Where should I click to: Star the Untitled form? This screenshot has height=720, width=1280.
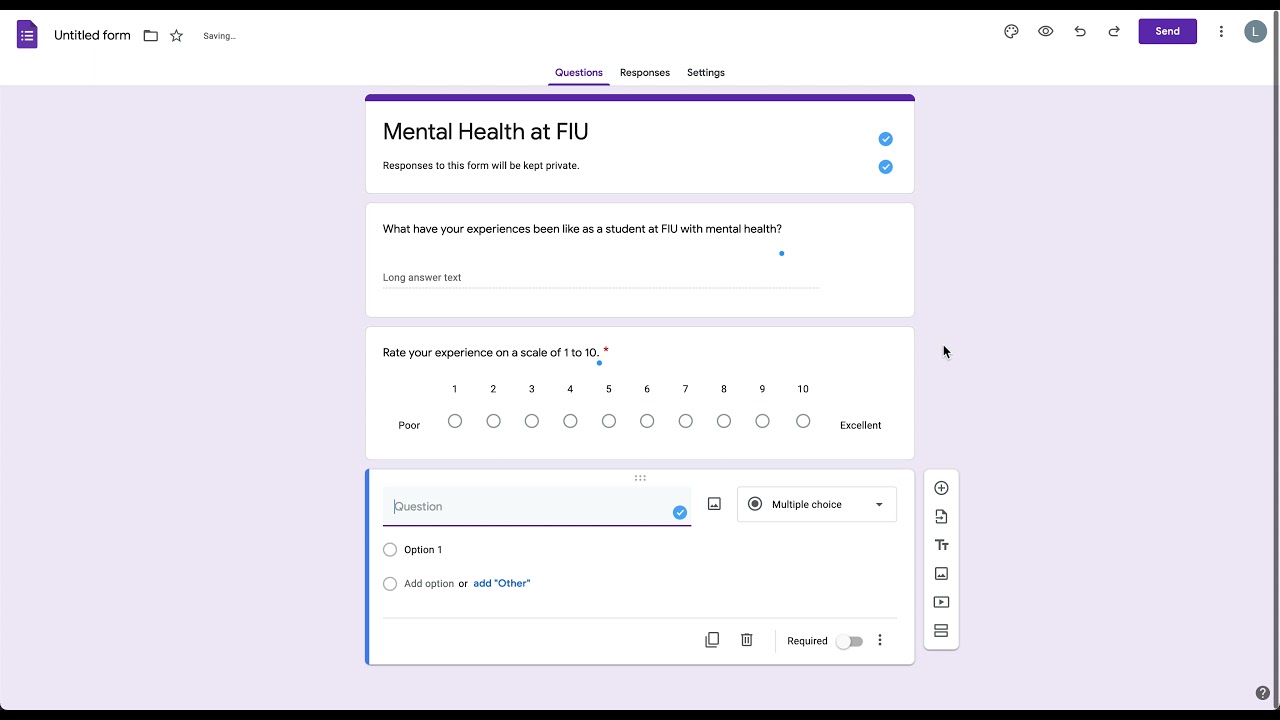[177, 36]
